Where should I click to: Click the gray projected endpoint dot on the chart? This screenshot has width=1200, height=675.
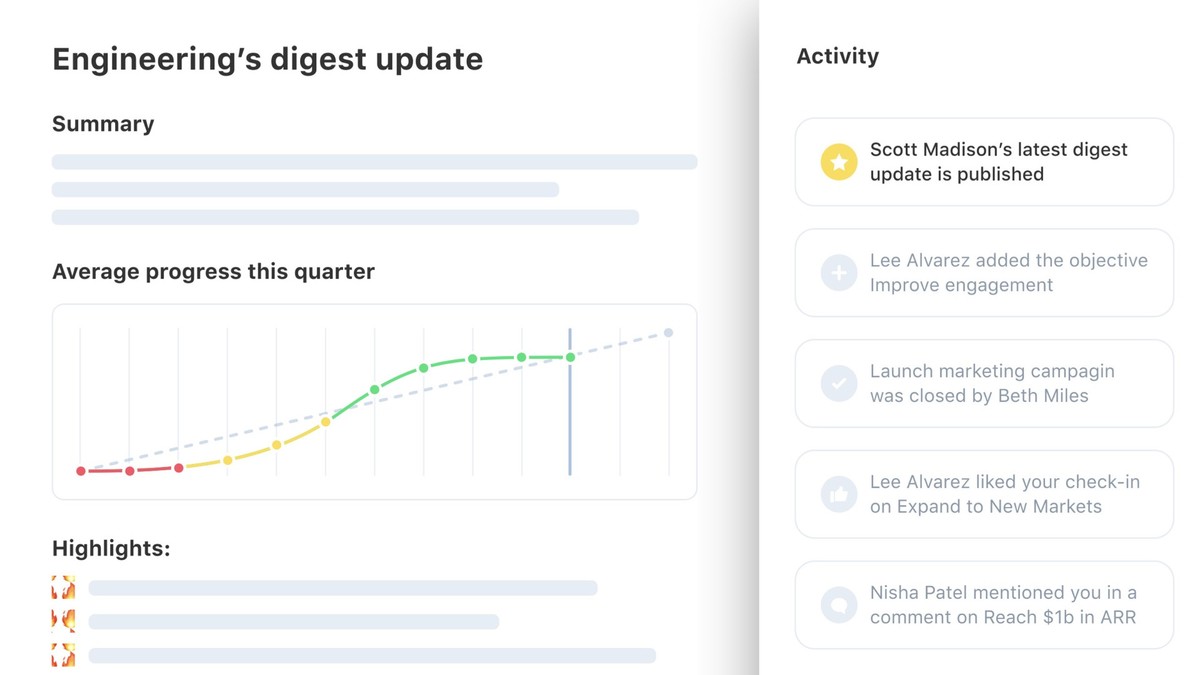point(668,333)
